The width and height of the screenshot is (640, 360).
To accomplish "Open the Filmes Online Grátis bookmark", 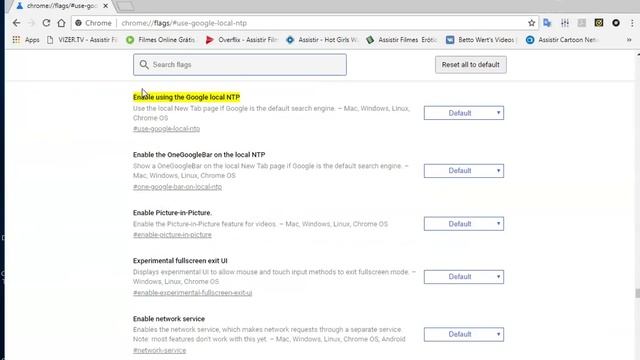I will click(161, 40).
